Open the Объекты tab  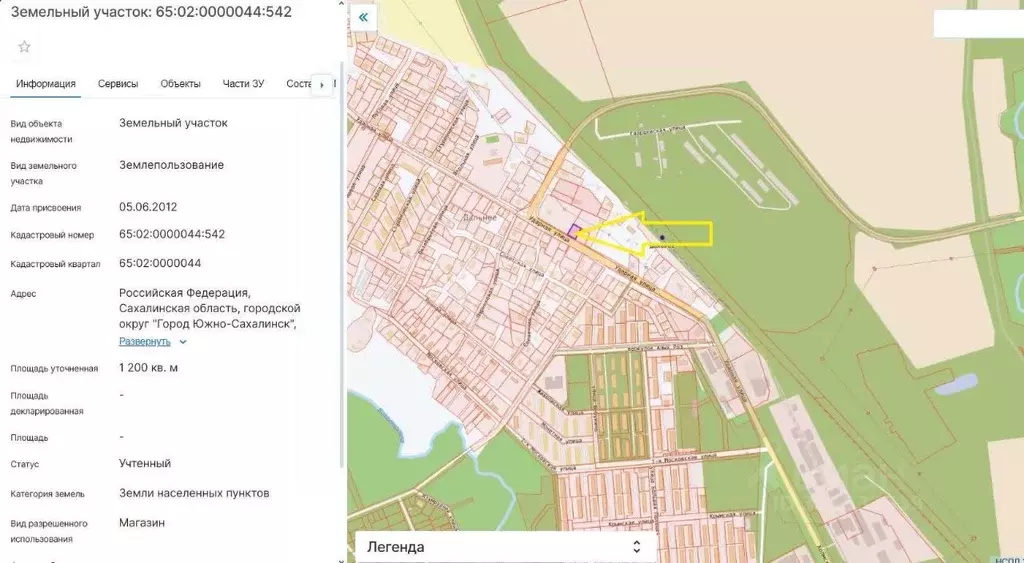[180, 84]
